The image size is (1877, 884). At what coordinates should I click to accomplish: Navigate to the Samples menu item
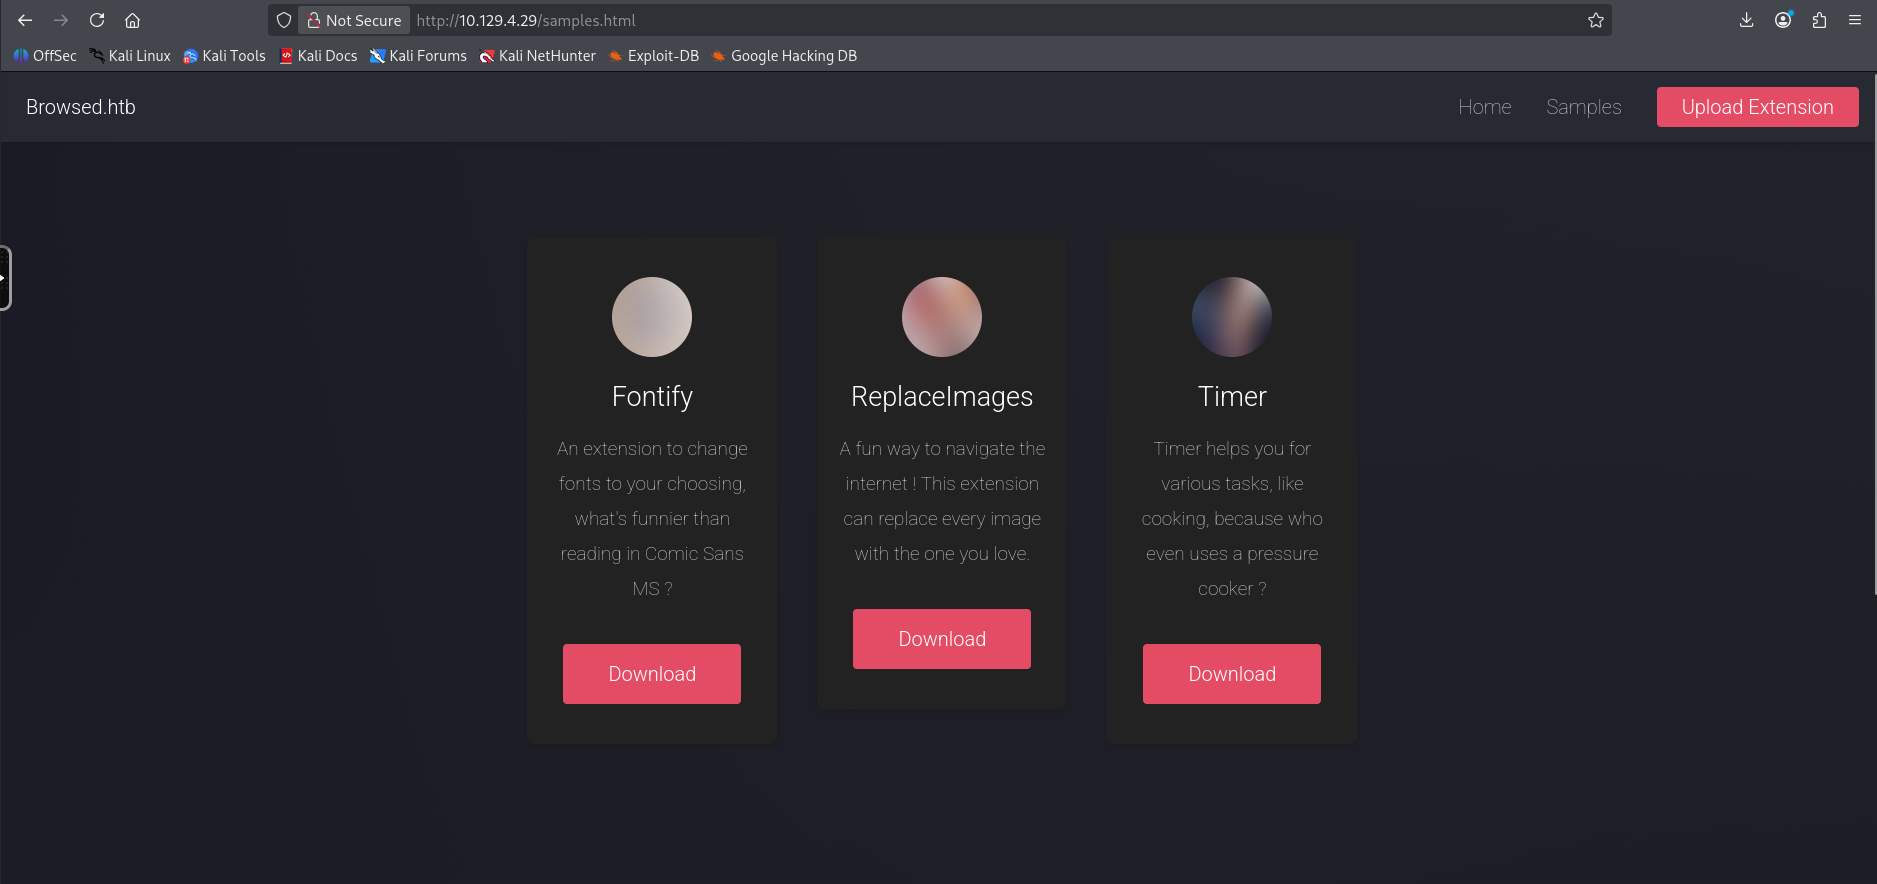pos(1583,107)
